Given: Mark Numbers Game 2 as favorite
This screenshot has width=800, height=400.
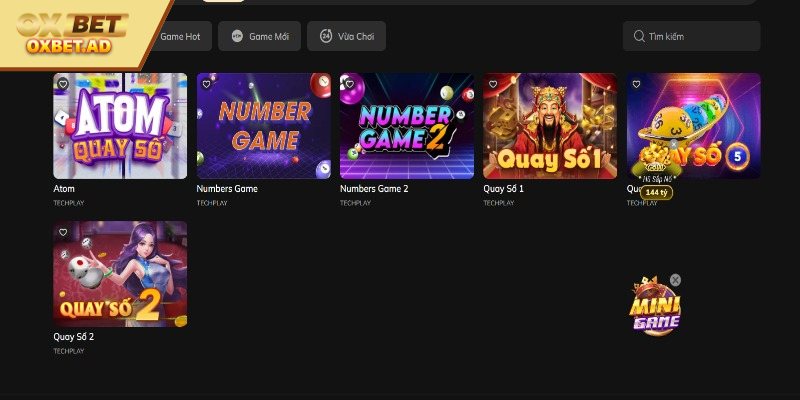Looking at the screenshot, I should click(349, 84).
